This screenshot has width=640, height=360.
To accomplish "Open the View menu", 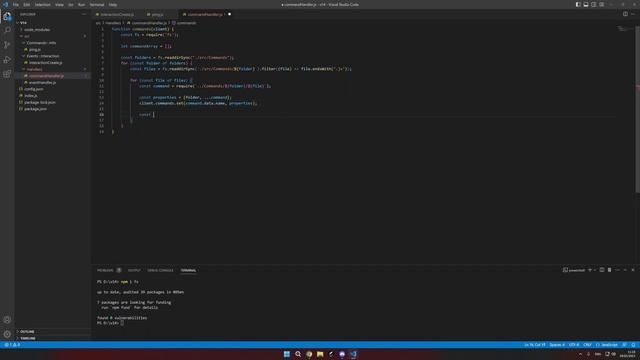I will [59, 4].
